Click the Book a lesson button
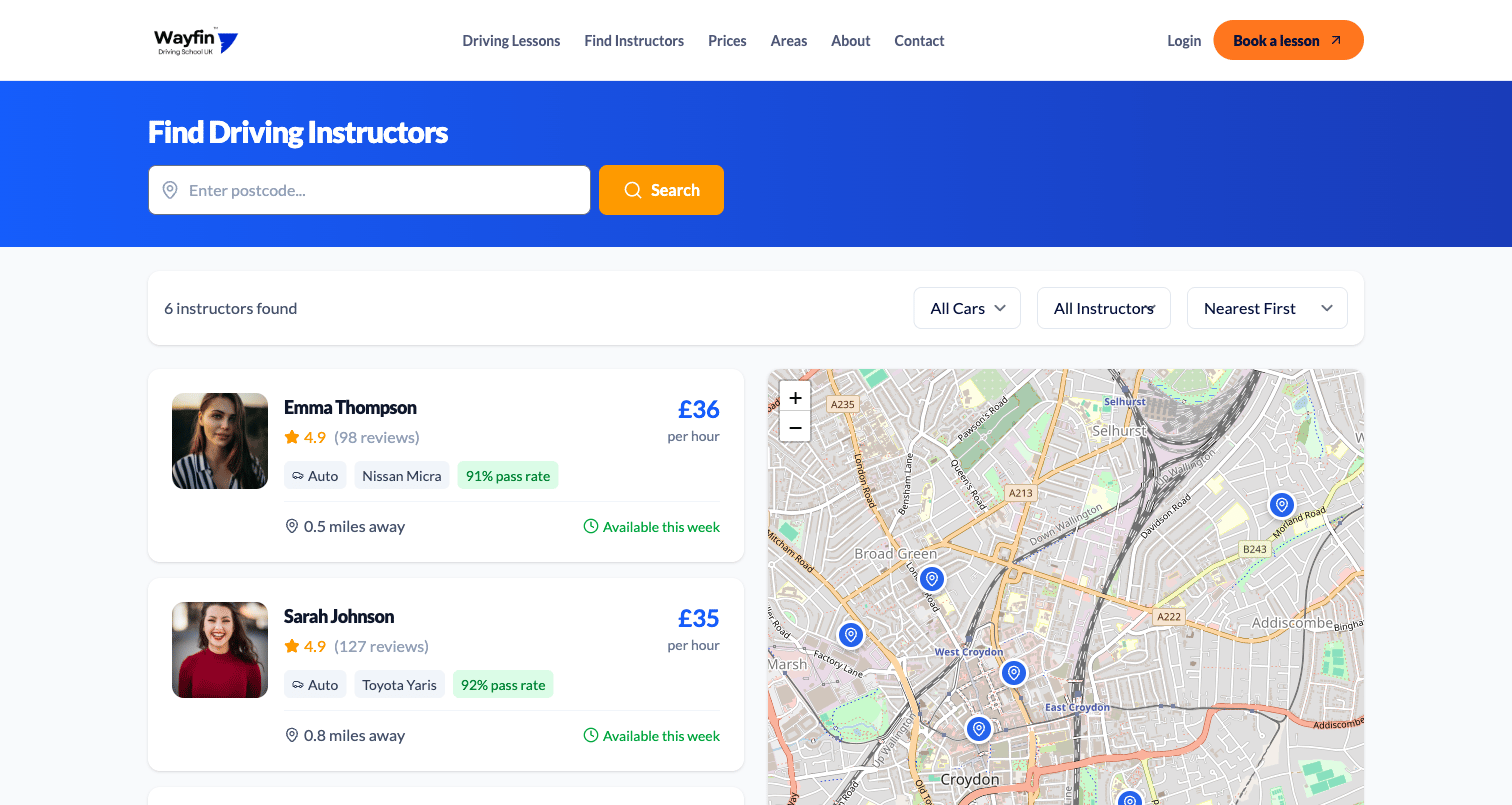 [x=1288, y=40]
